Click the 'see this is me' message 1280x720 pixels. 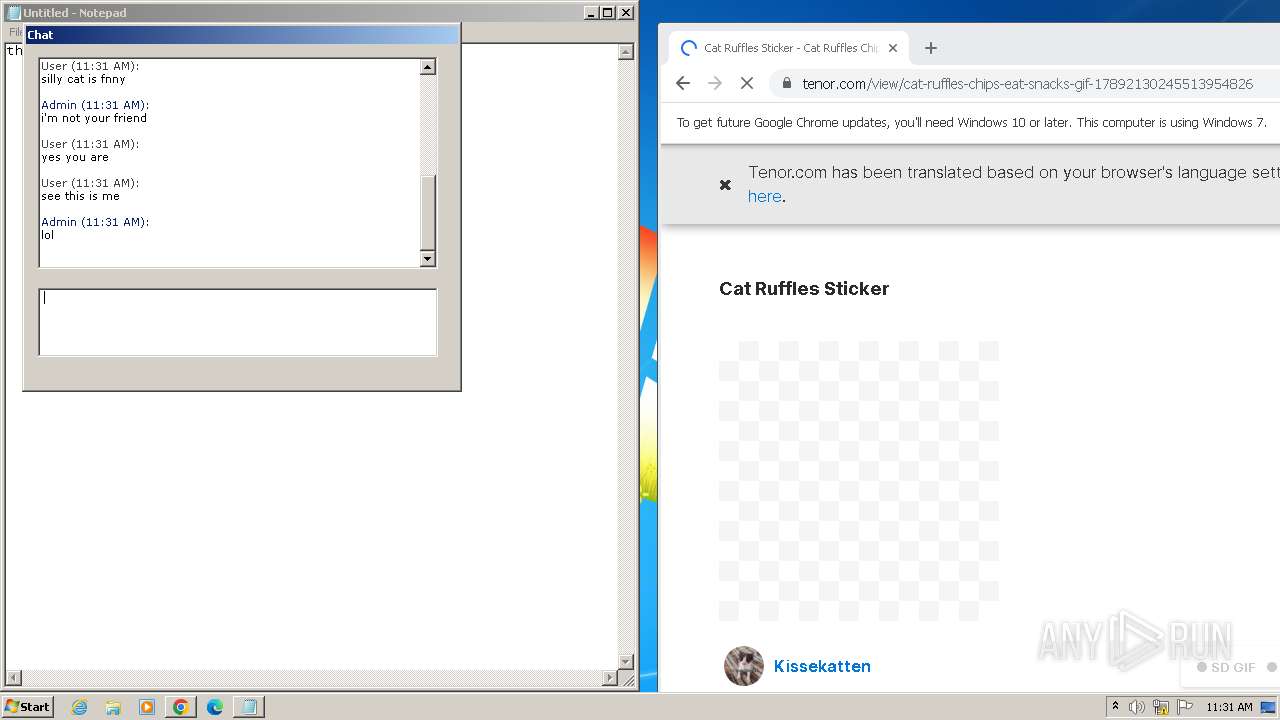pos(80,196)
